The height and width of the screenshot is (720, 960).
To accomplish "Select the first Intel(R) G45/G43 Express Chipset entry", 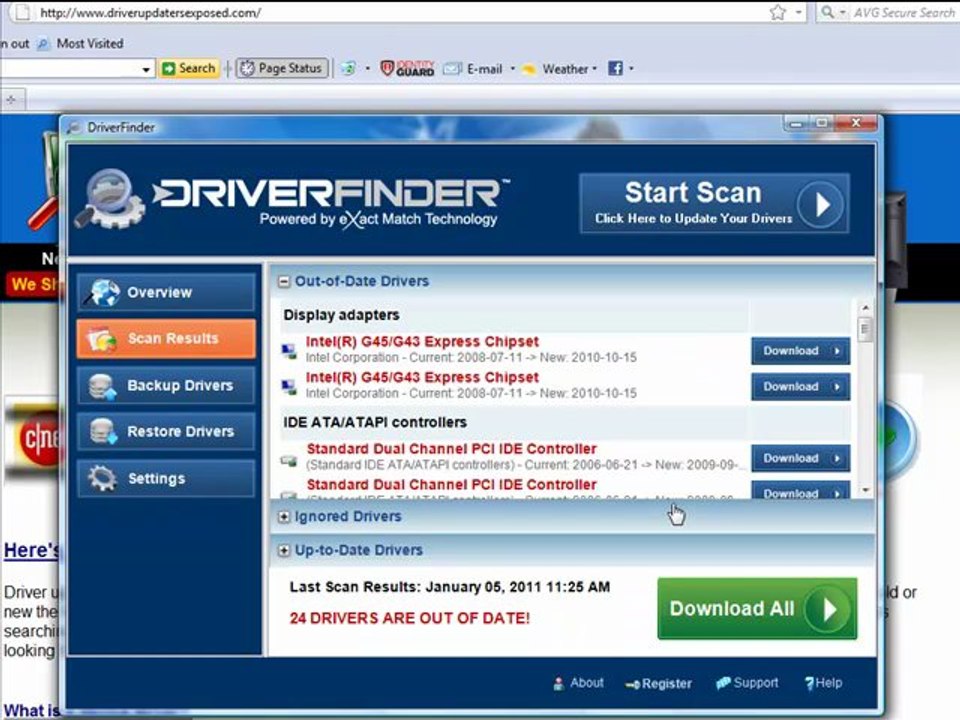I will (422, 342).
